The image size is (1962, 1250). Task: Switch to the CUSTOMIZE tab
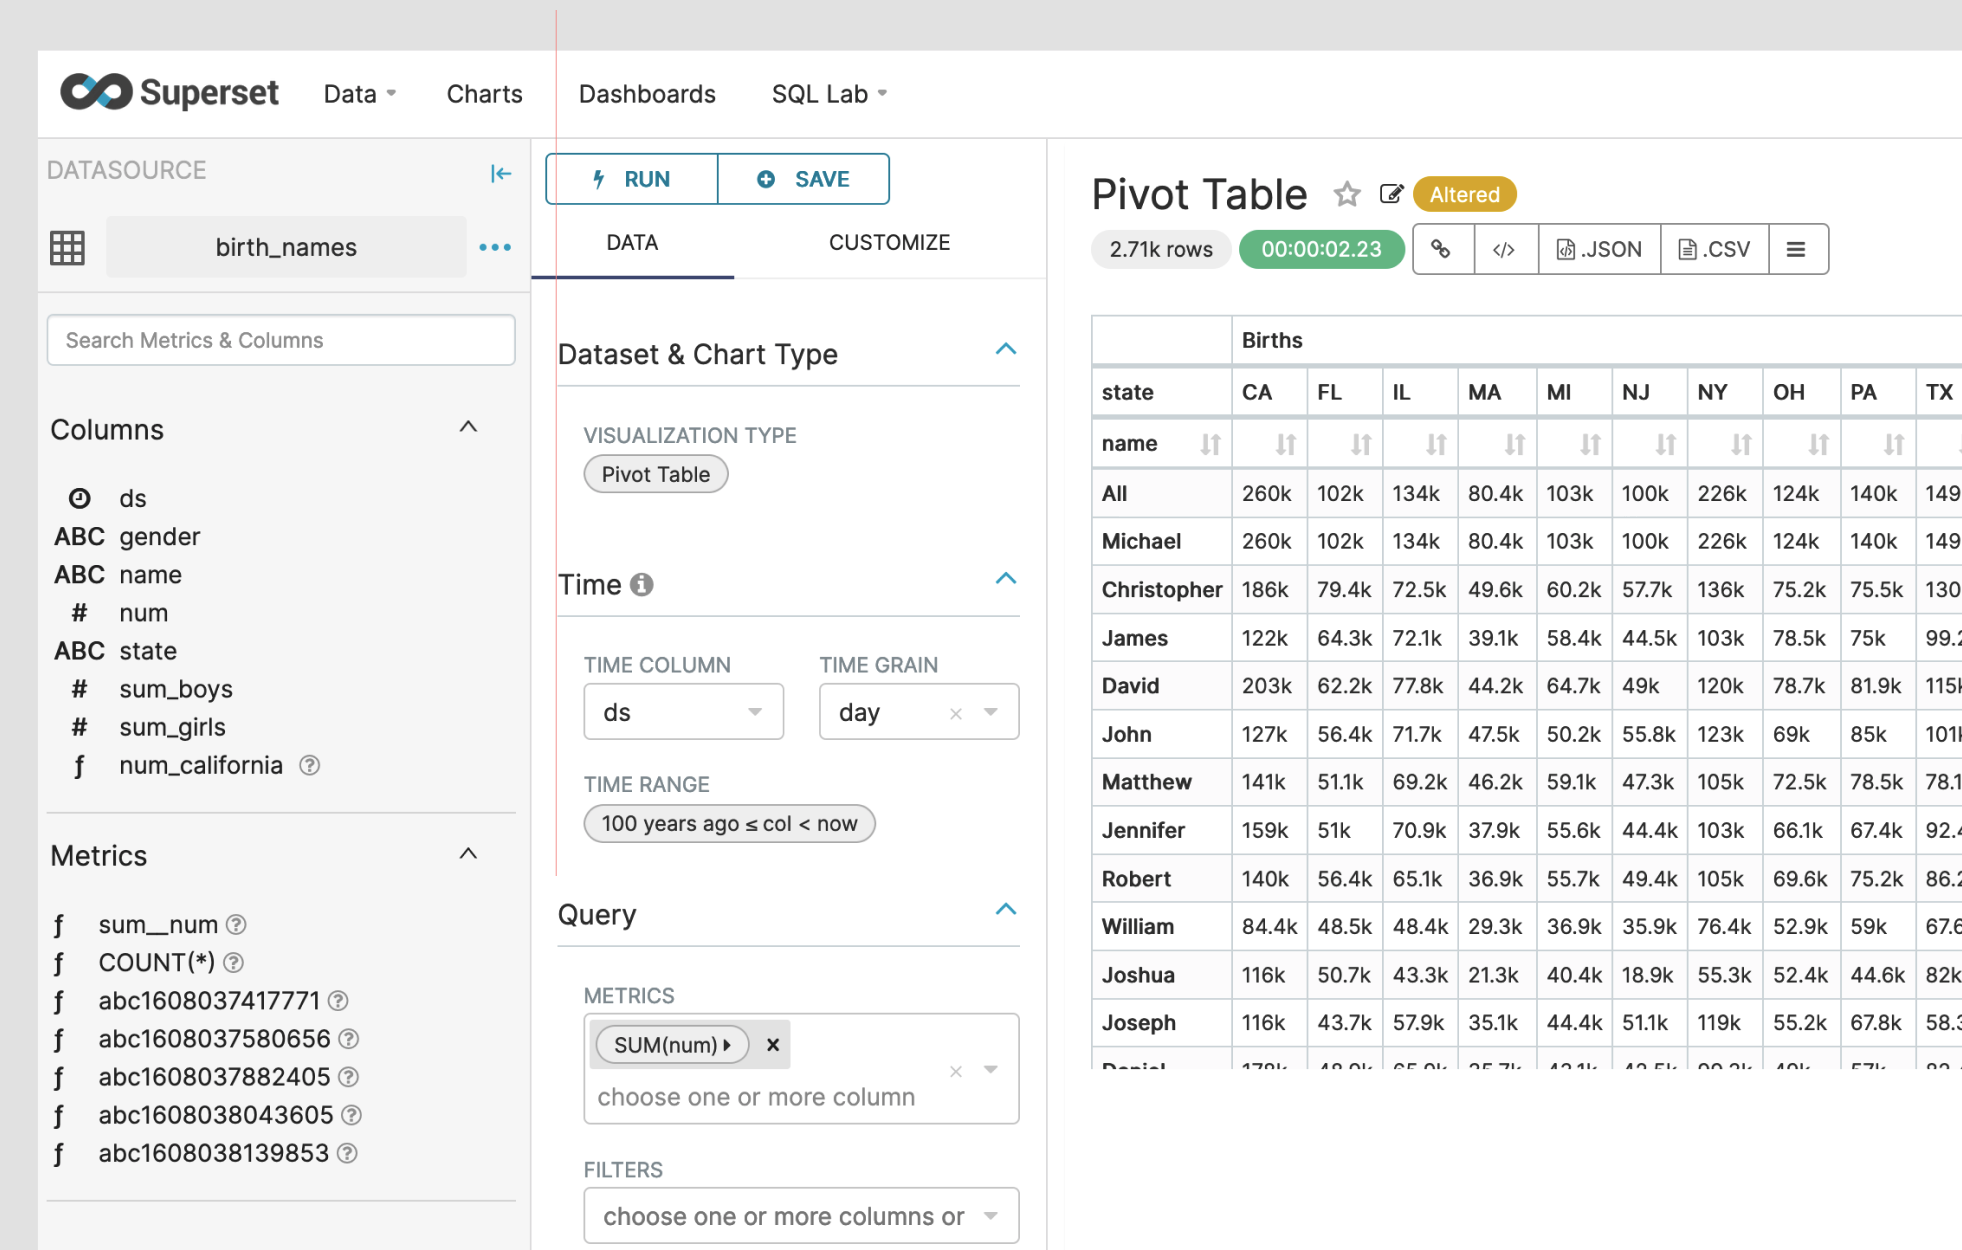pyautogui.click(x=889, y=242)
